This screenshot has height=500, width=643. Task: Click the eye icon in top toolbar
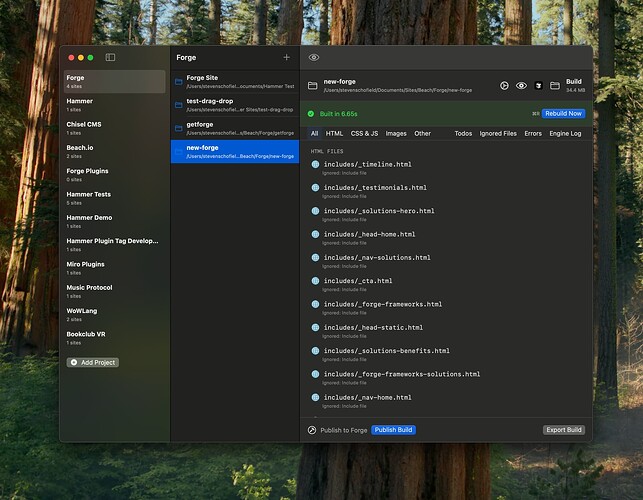[314, 57]
